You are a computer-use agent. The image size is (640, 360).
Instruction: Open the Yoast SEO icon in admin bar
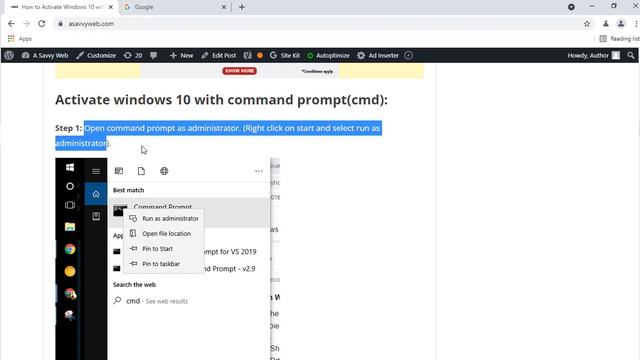point(247,56)
